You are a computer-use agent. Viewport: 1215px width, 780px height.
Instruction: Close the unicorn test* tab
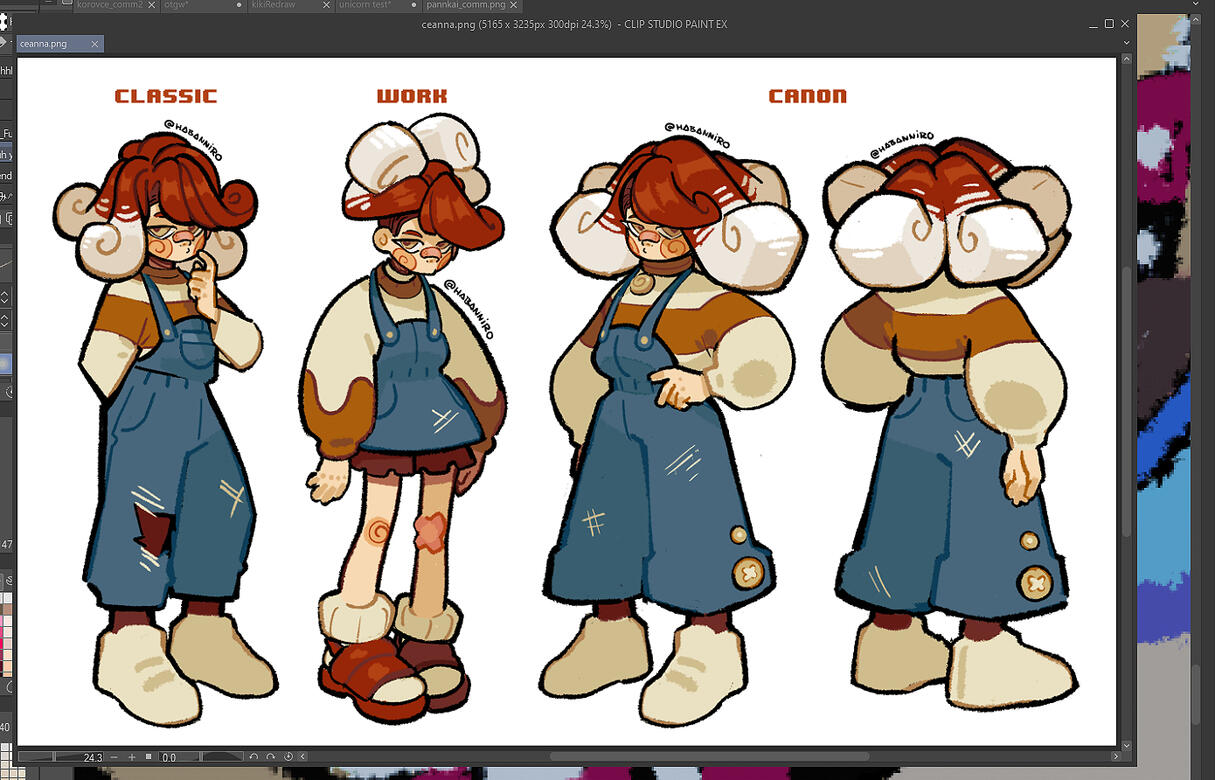pos(413,5)
